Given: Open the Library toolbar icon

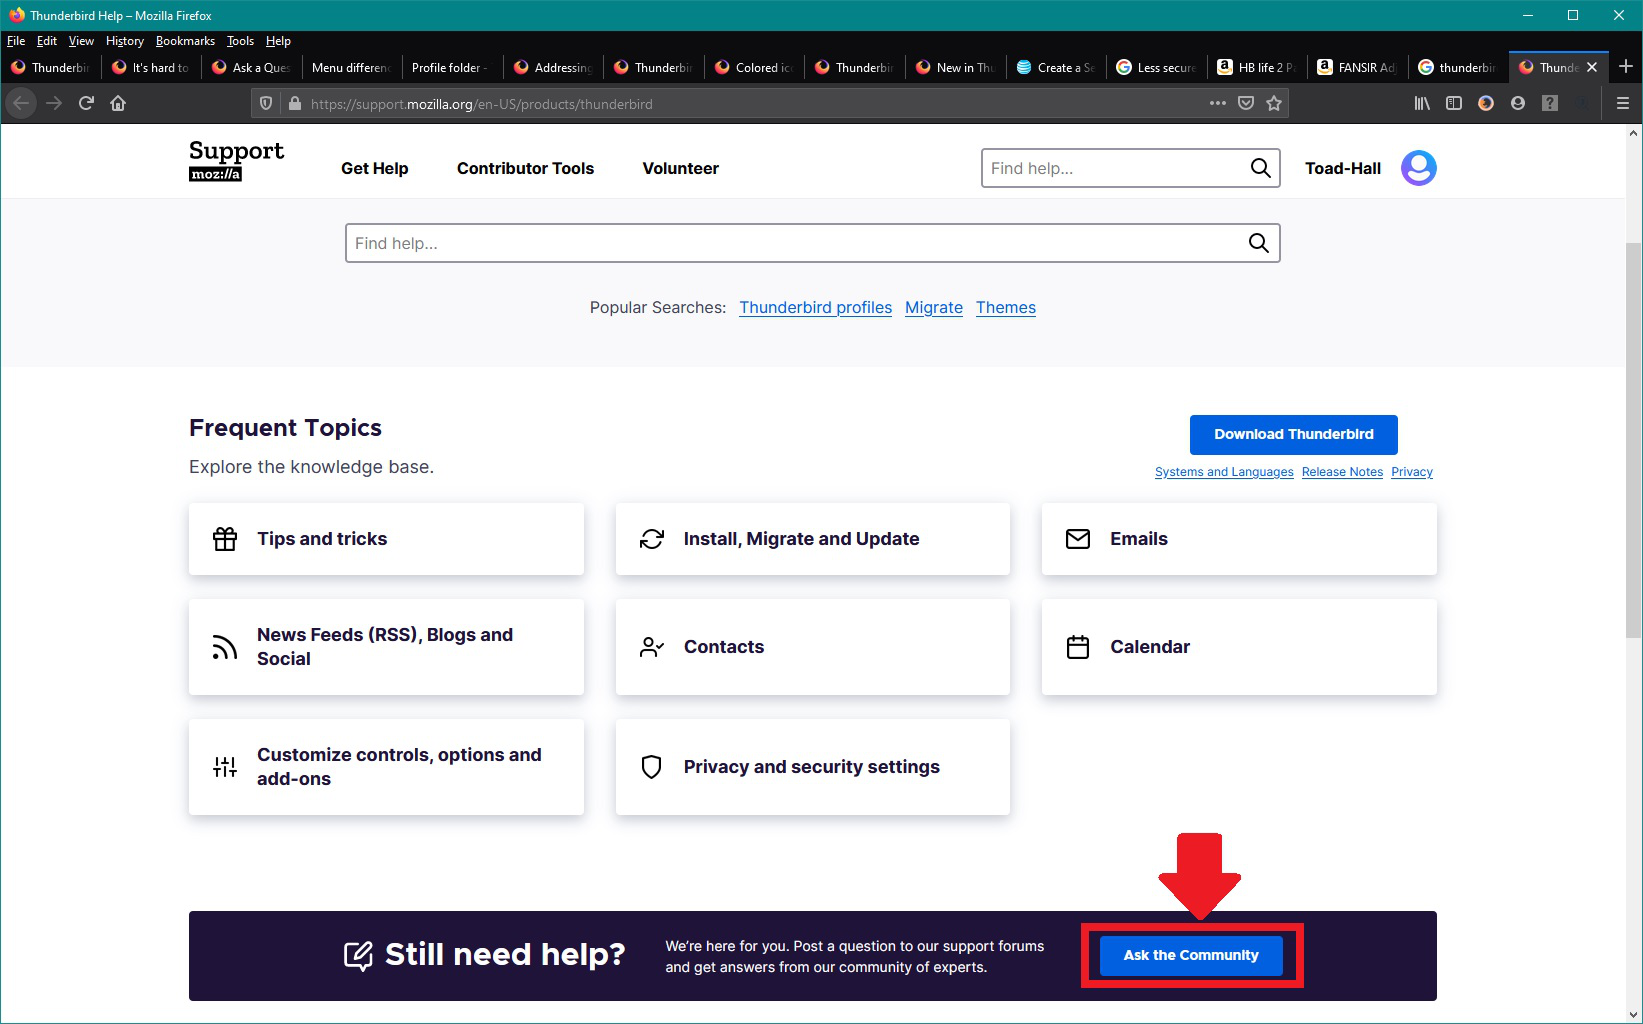Looking at the screenshot, I should point(1422,103).
